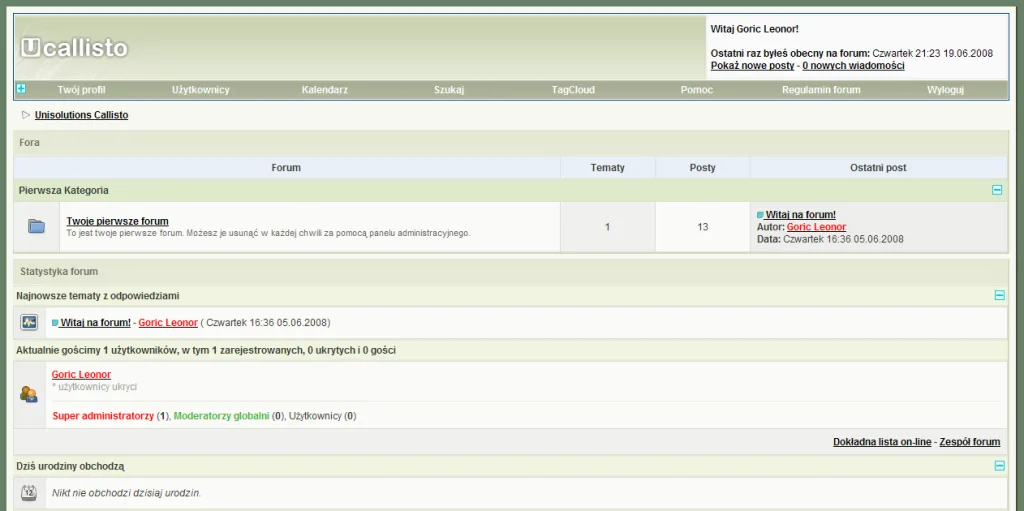
Task: Click the Ostatni post column header
Action: pos(878,167)
